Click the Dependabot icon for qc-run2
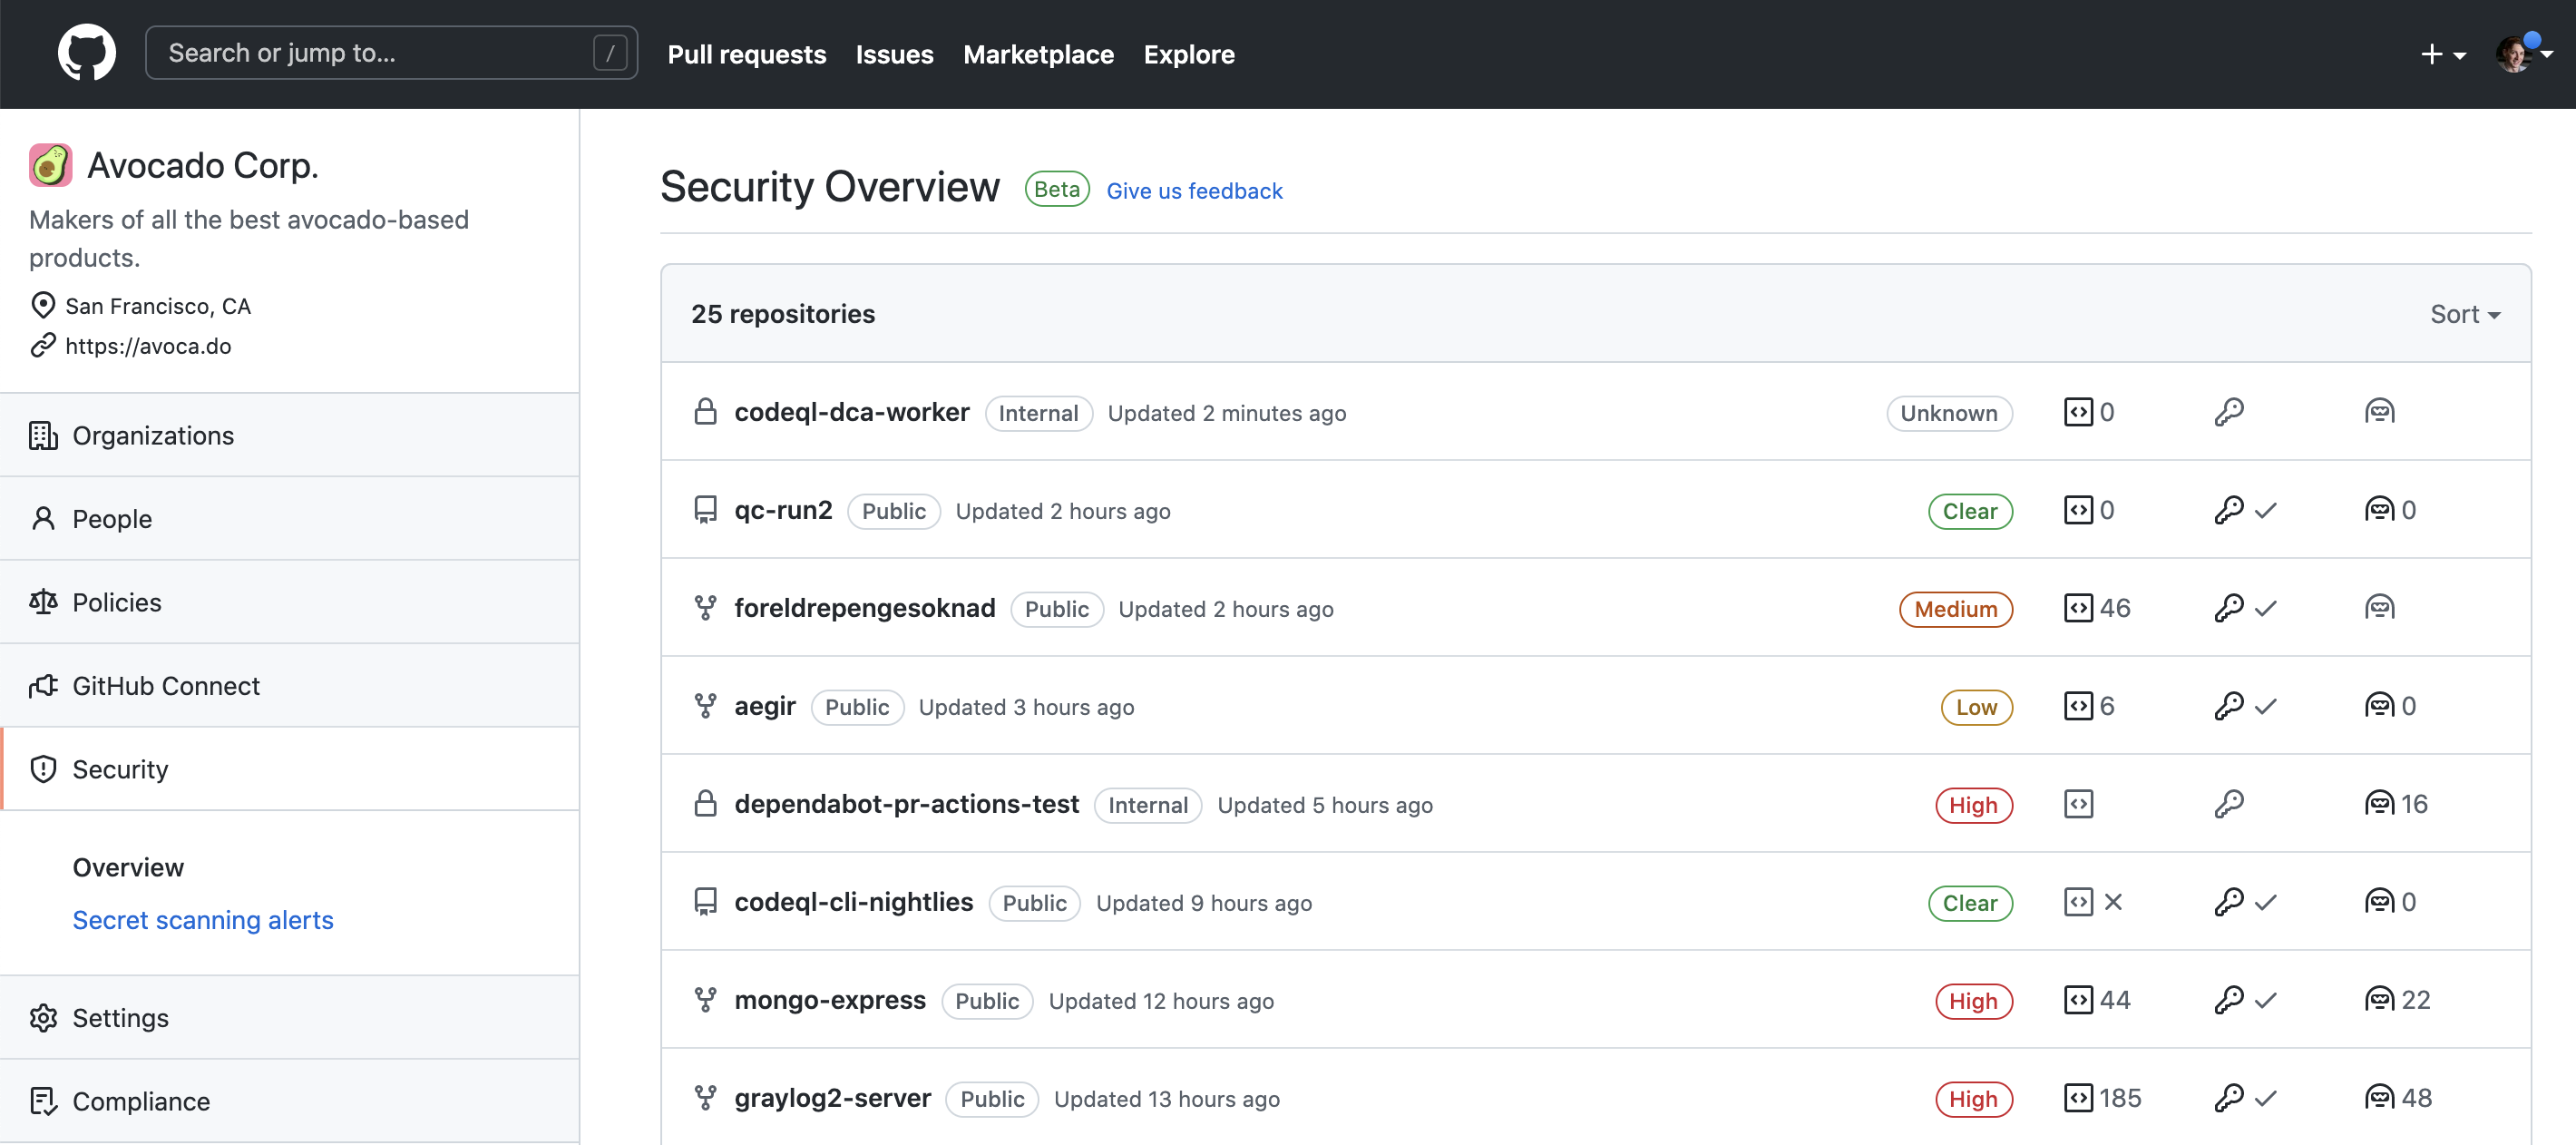Screen dimensions: 2576x1145 click(x=2379, y=510)
